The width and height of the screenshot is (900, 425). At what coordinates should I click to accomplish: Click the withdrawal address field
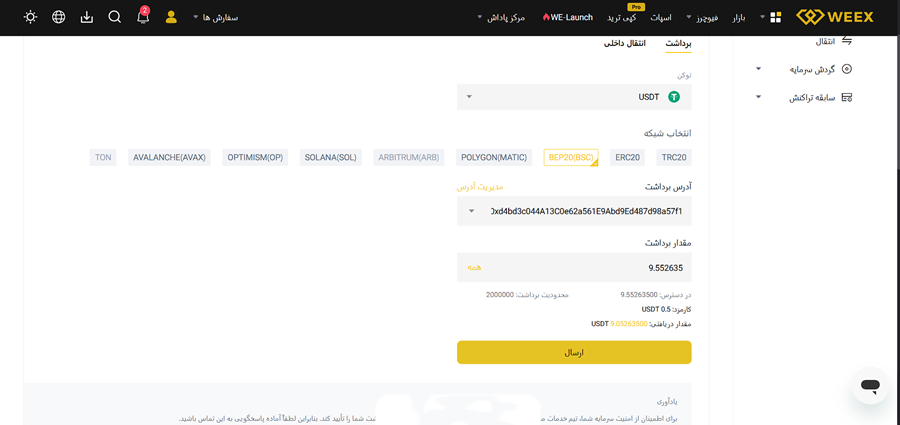click(574, 211)
